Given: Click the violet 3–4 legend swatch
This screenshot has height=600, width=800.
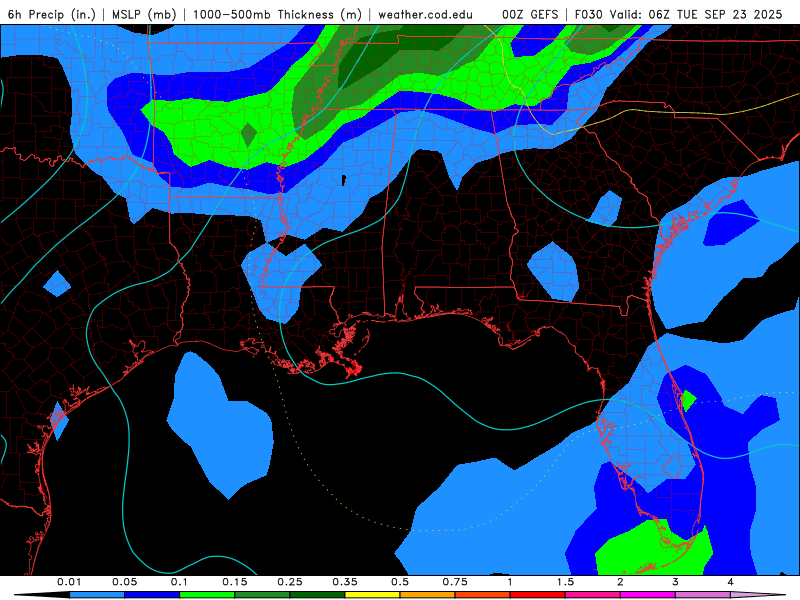Looking at the screenshot, I should click(703, 595).
